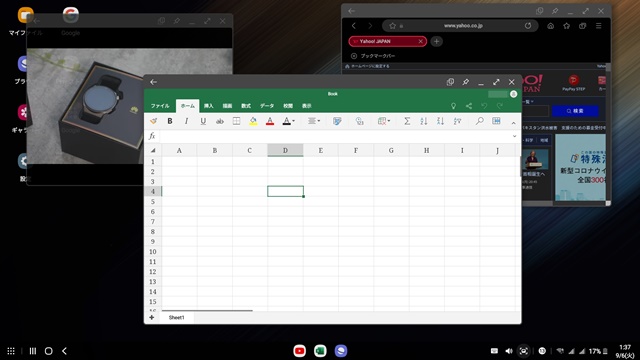This screenshot has height=360, width=640.
Task: Click the merge cells icon in Excel
Action: click(x=359, y=121)
